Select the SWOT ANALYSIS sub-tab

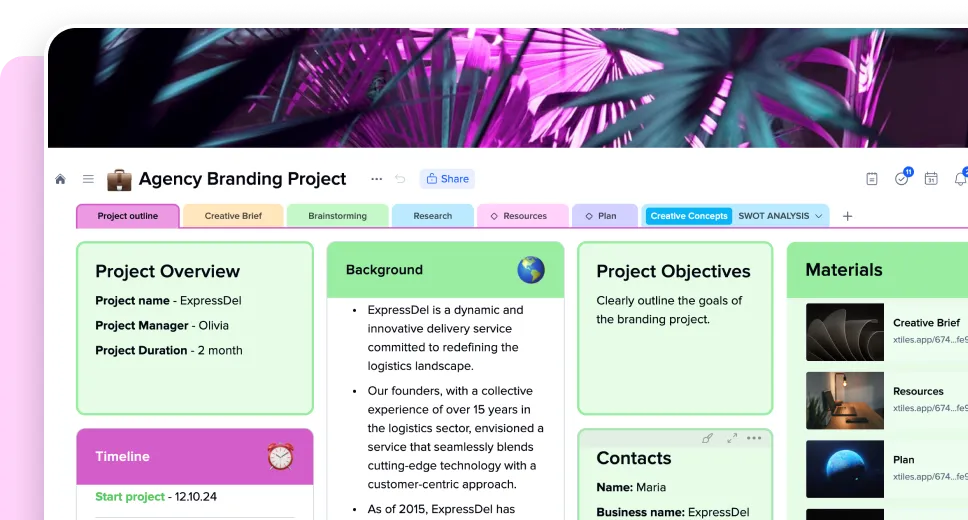click(774, 216)
